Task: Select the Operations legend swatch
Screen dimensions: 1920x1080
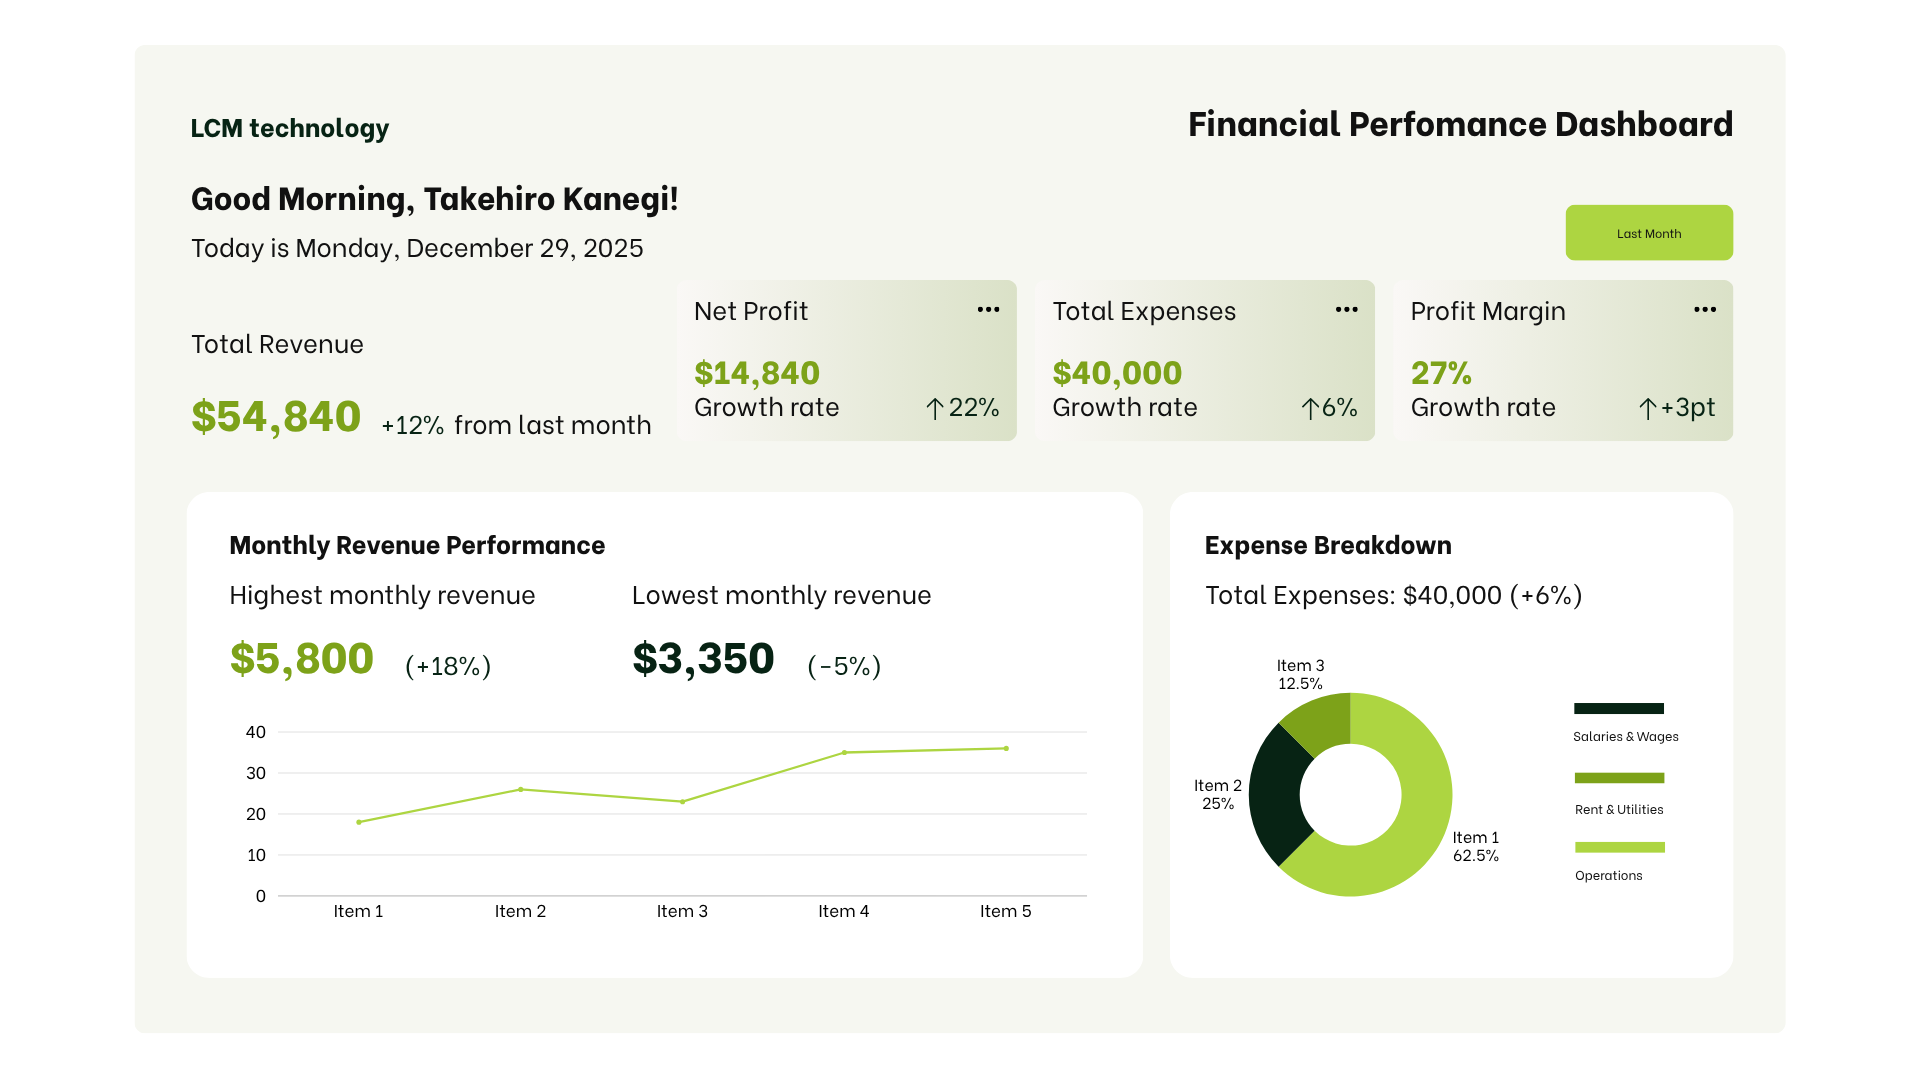Action: tap(1618, 847)
